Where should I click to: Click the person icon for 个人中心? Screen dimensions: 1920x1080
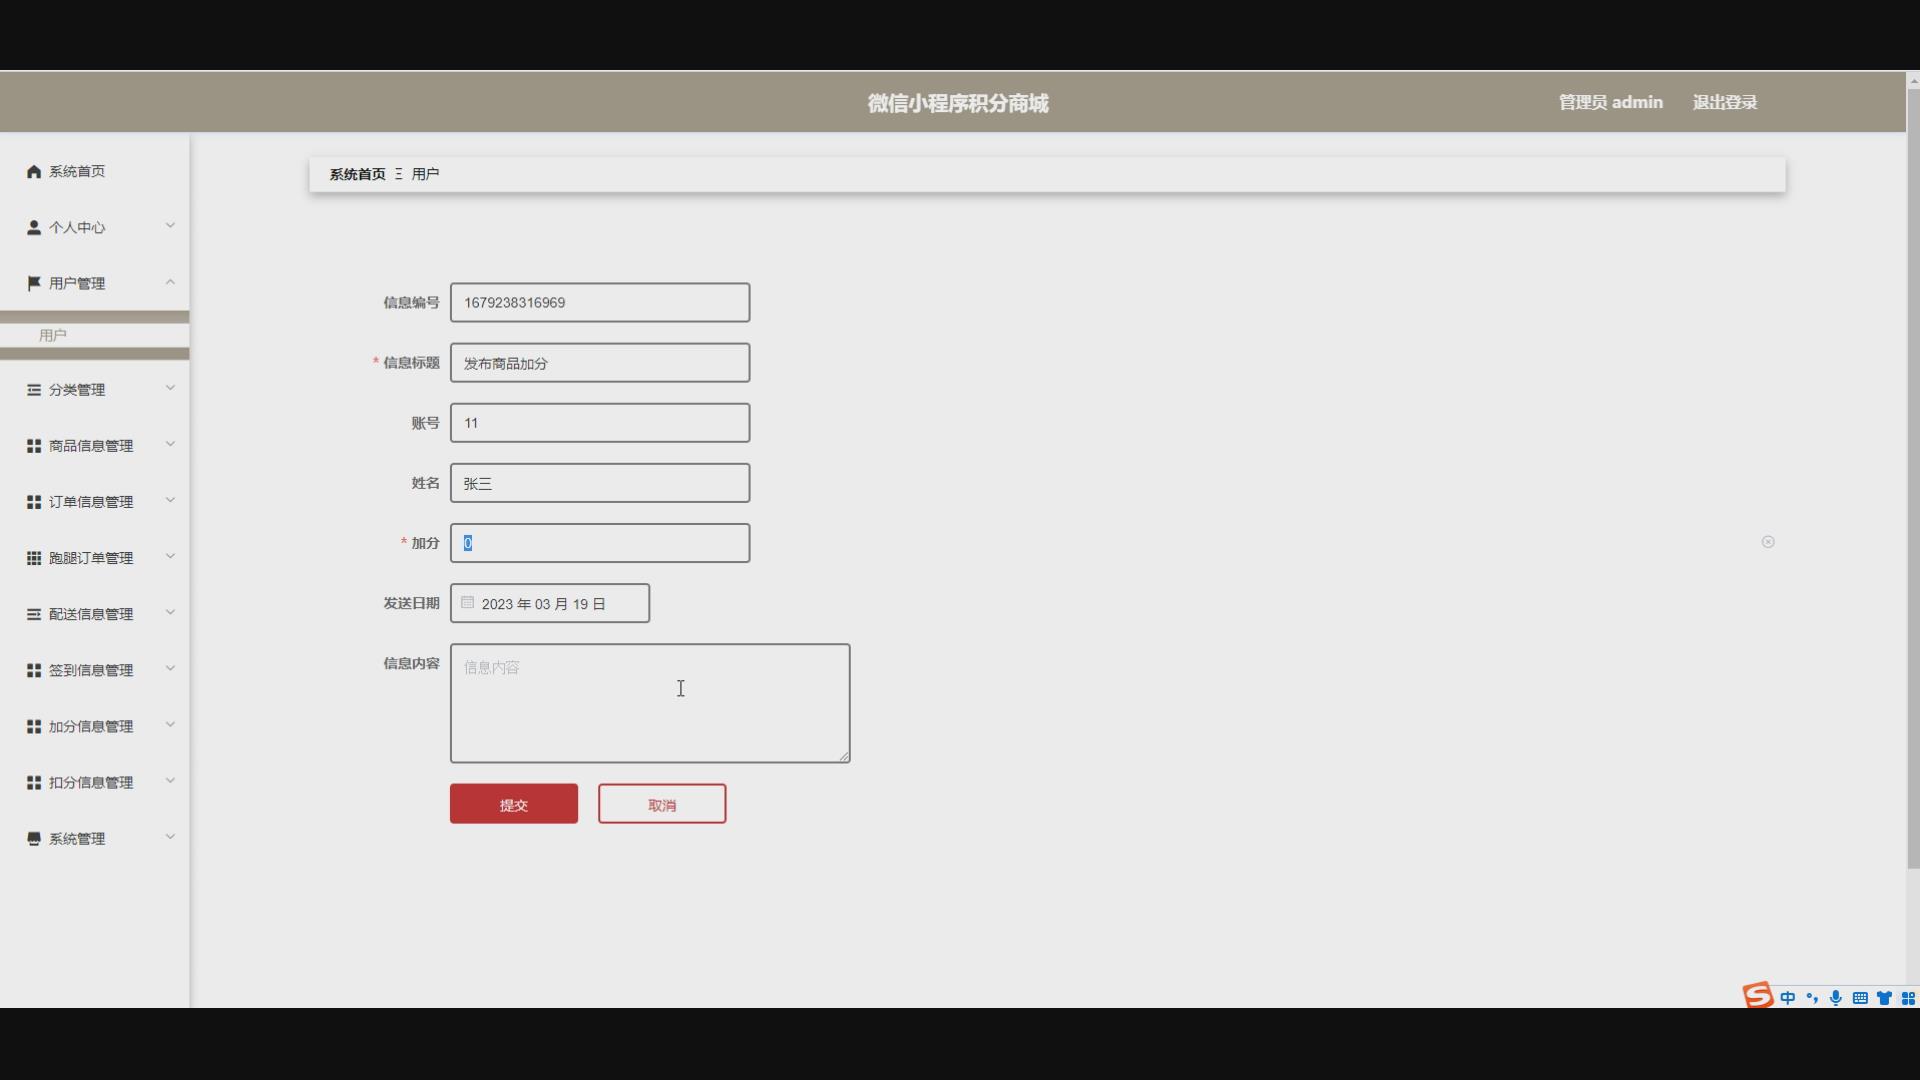tap(34, 228)
